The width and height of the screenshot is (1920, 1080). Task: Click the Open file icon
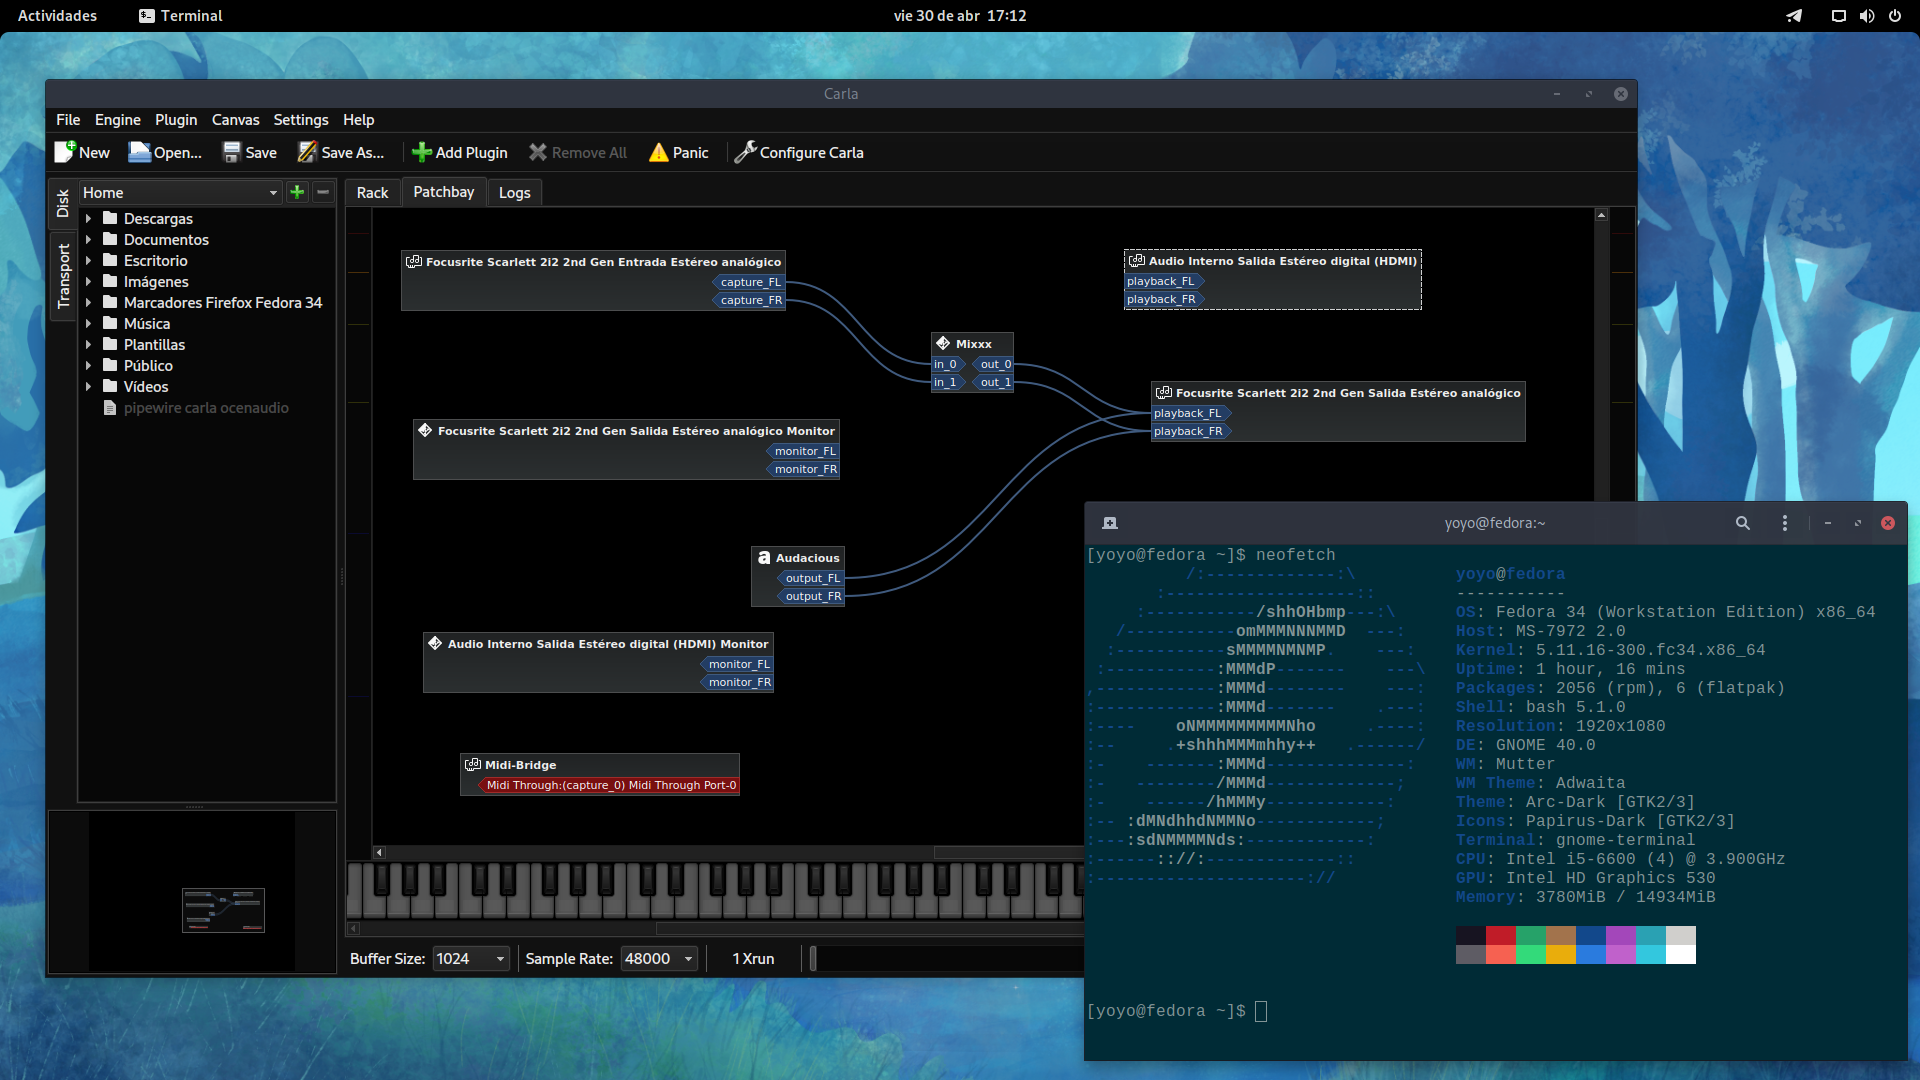[x=140, y=152]
